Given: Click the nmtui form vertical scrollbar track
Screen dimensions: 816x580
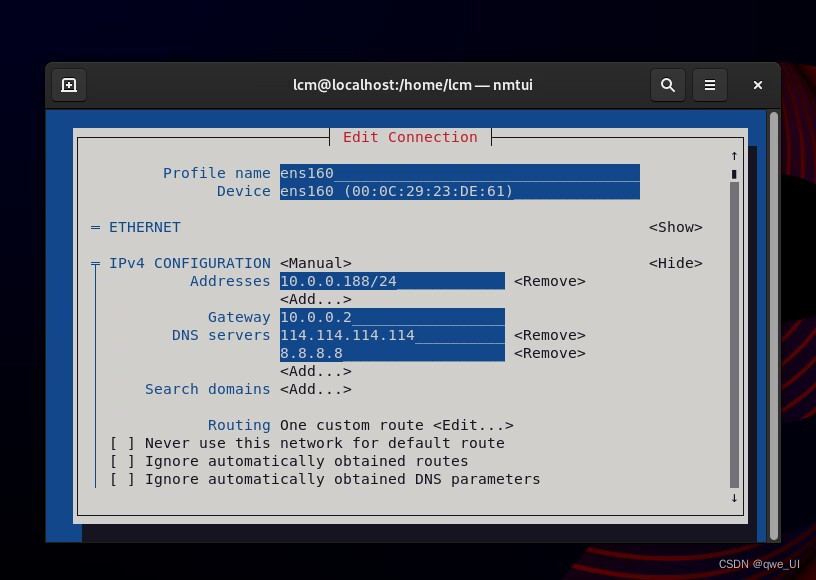Looking at the screenshot, I should (734, 333).
